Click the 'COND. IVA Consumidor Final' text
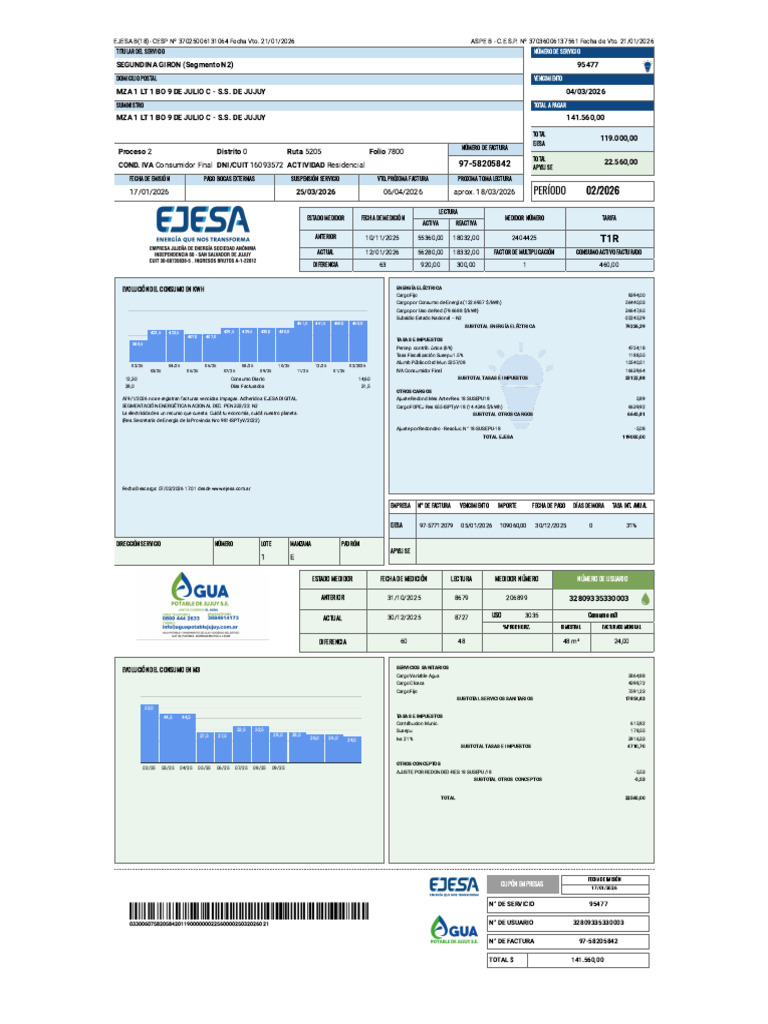 coord(165,165)
